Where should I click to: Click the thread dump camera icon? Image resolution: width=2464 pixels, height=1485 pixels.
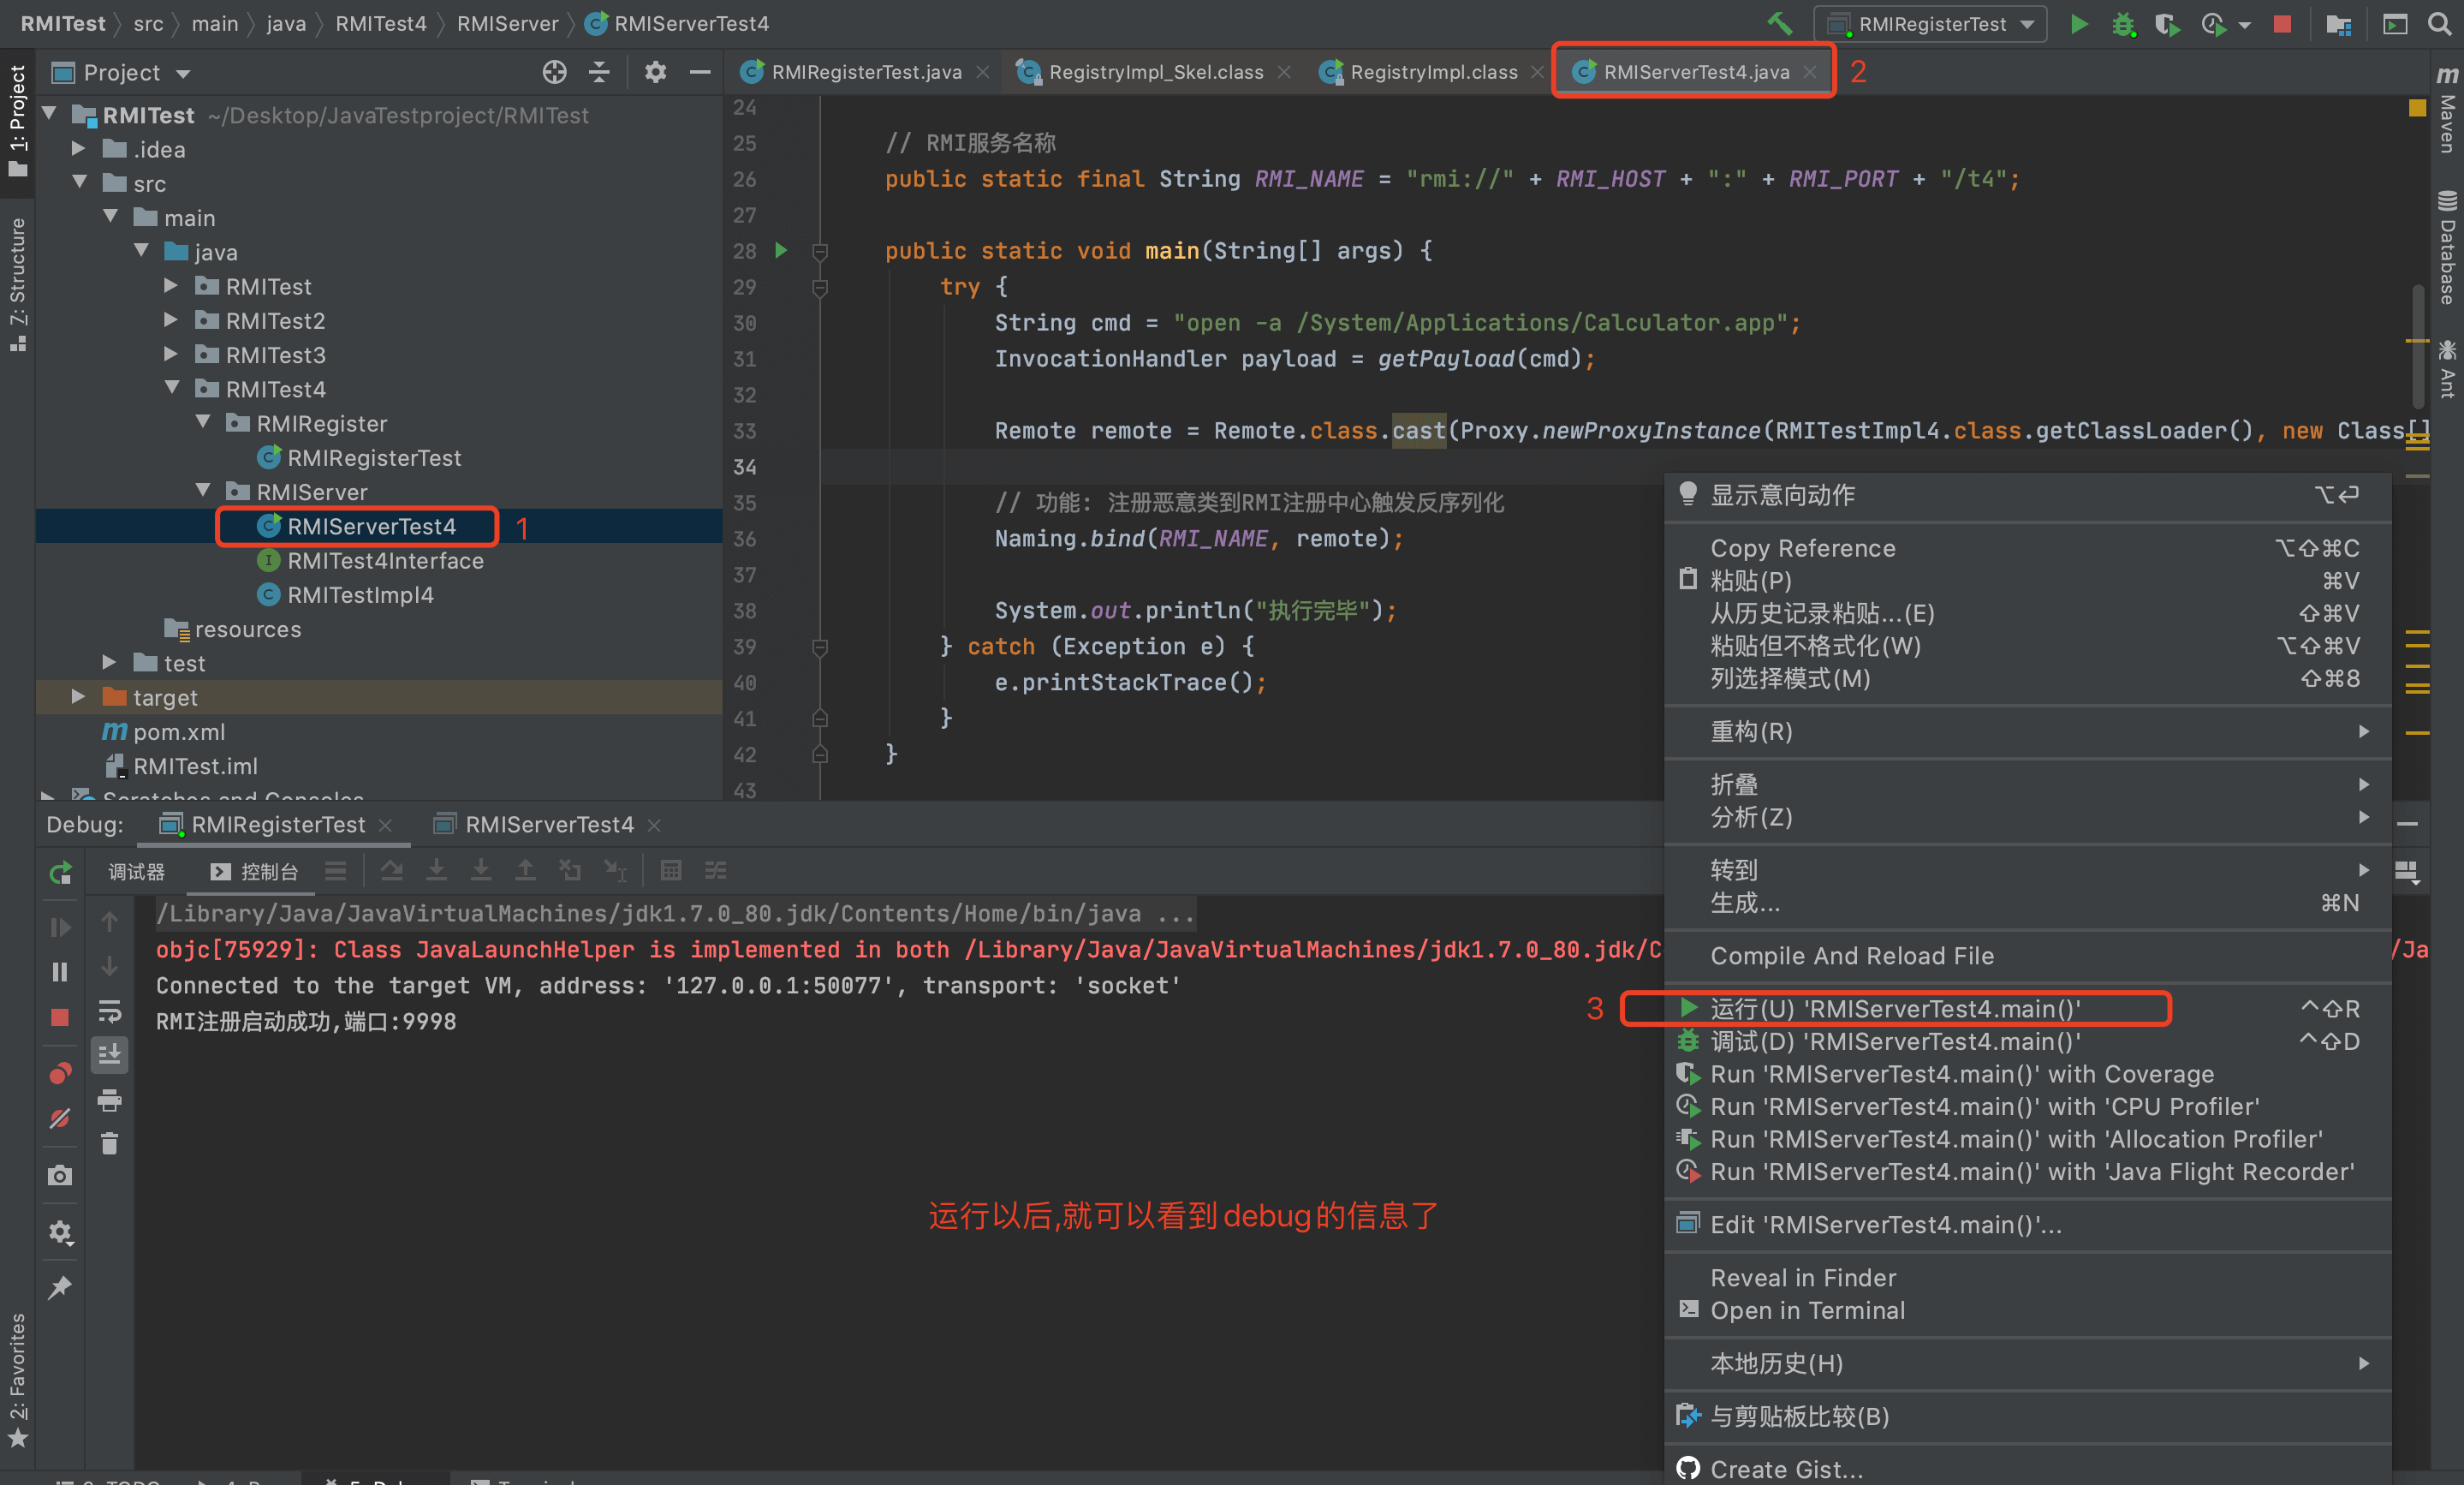60,1176
